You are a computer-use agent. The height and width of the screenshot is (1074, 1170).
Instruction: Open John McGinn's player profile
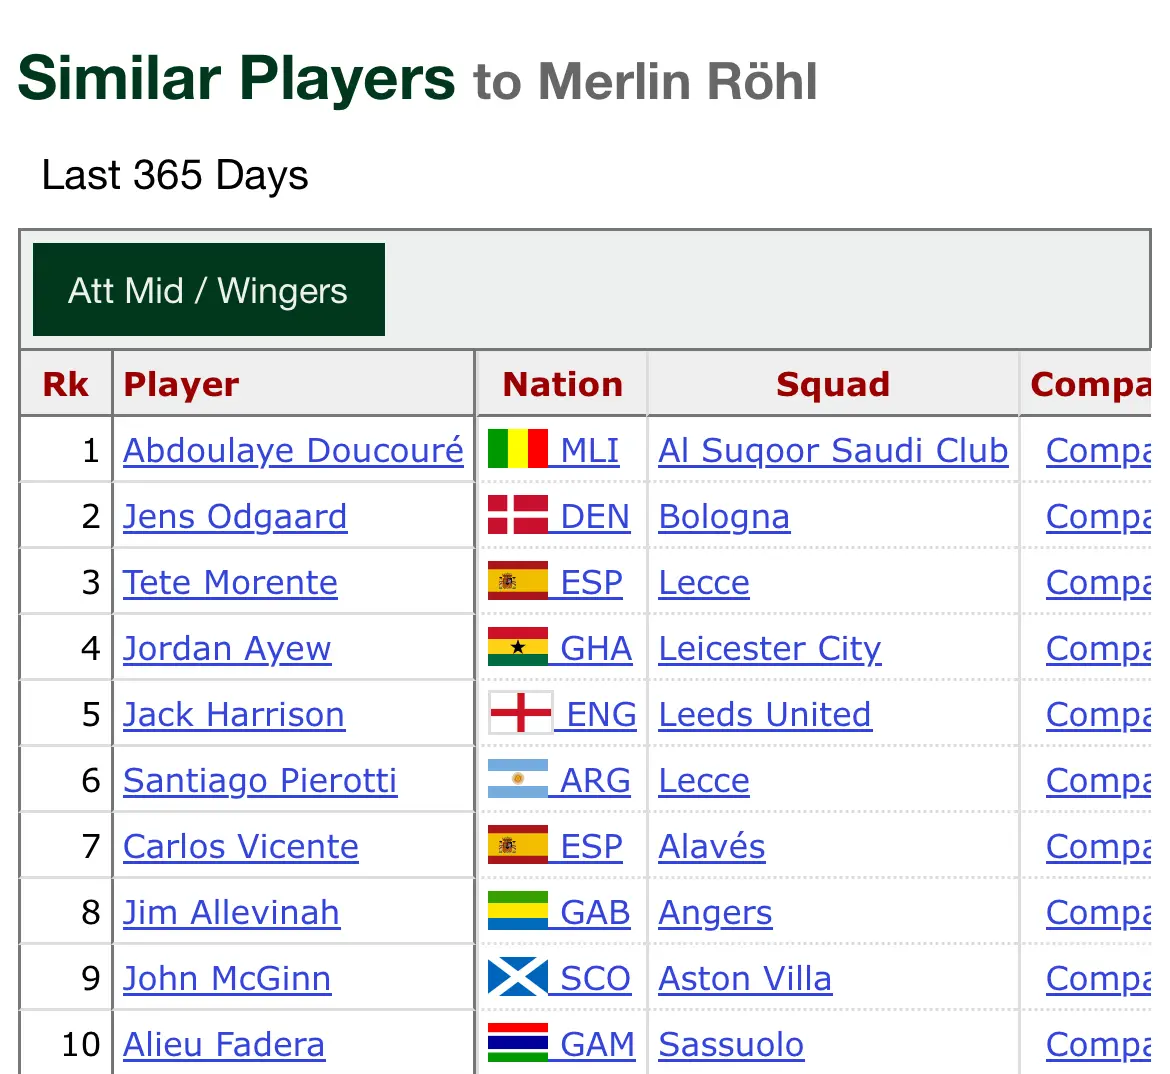tap(227, 979)
